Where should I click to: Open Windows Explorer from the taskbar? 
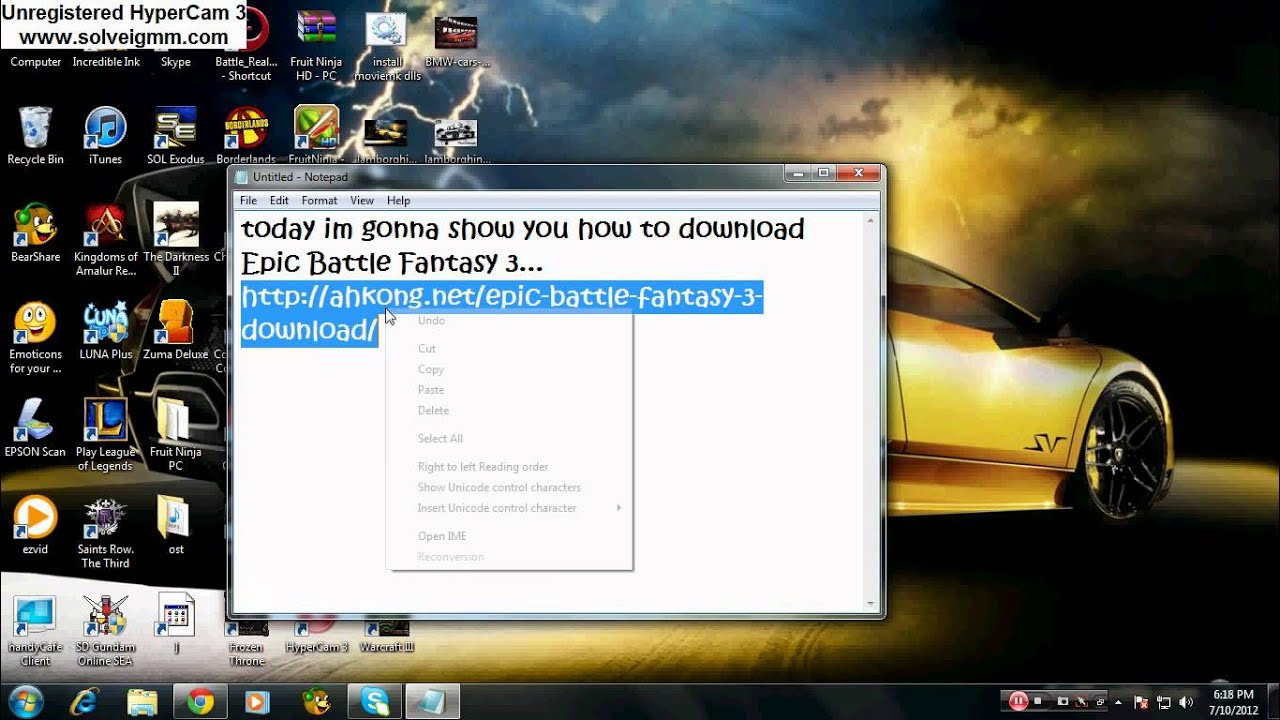pos(142,701)
